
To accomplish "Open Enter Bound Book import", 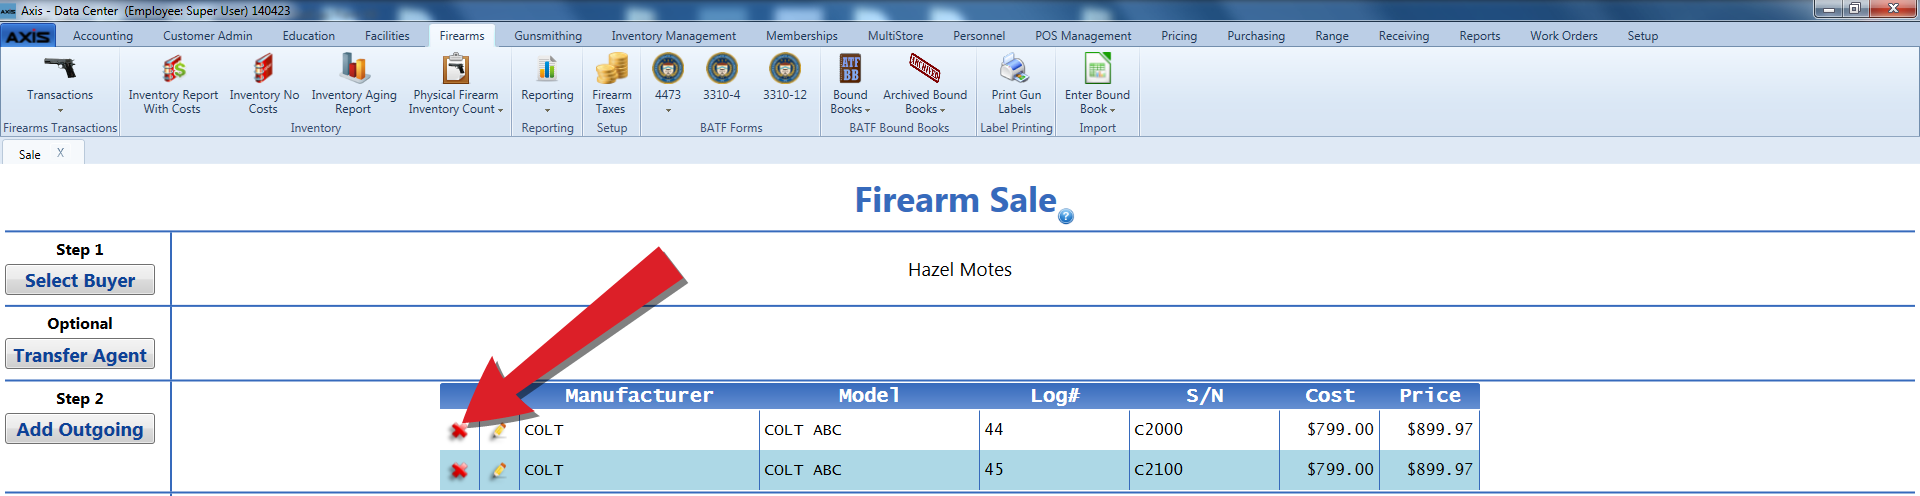I will pyautogui.click(x=1097, y=84).
